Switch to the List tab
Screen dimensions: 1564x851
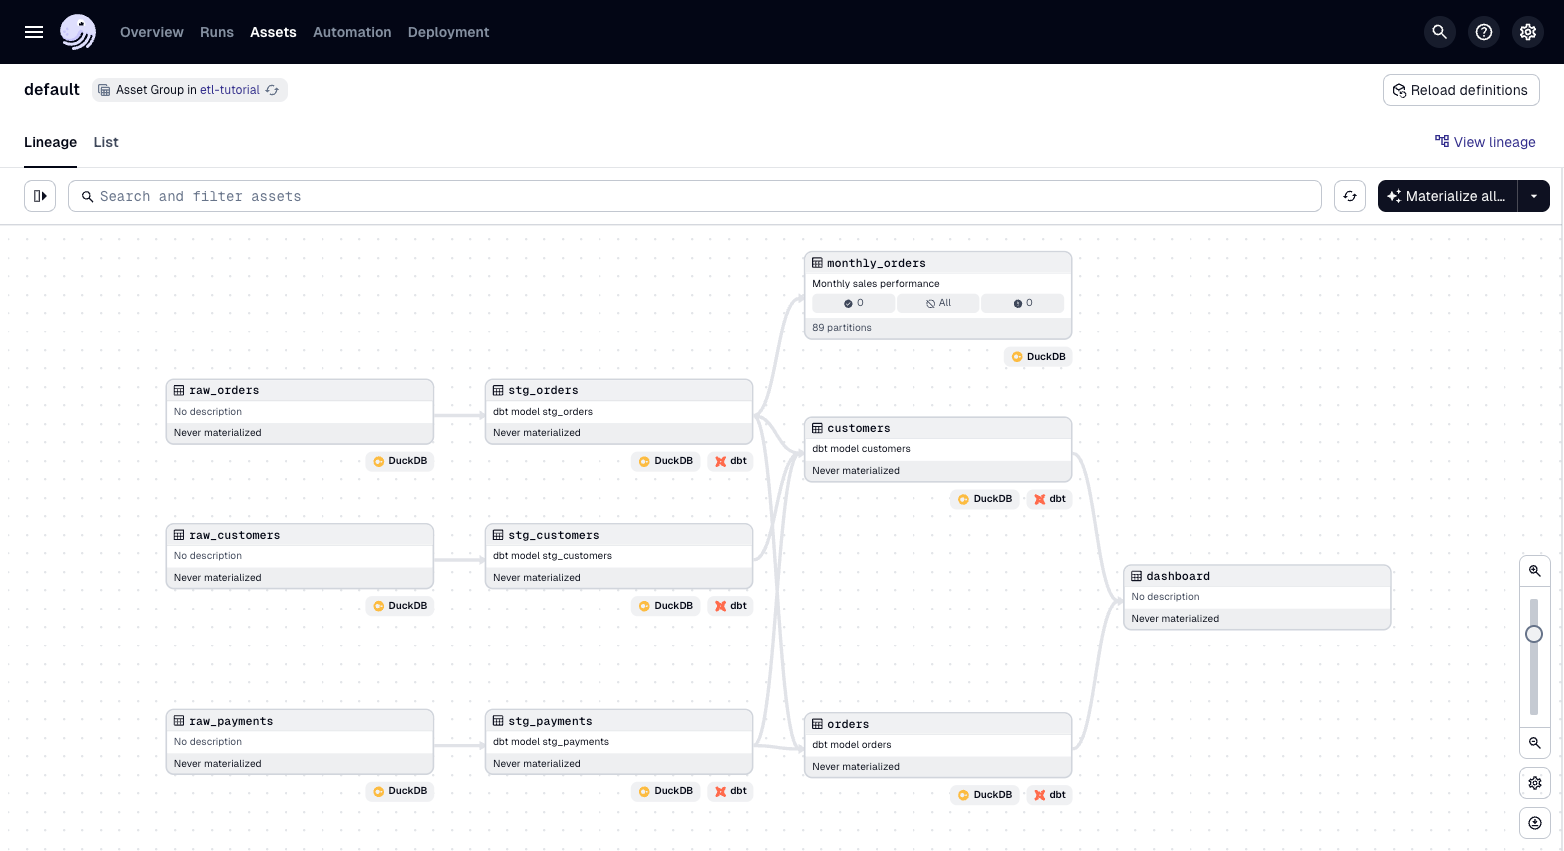click(106, 142)
